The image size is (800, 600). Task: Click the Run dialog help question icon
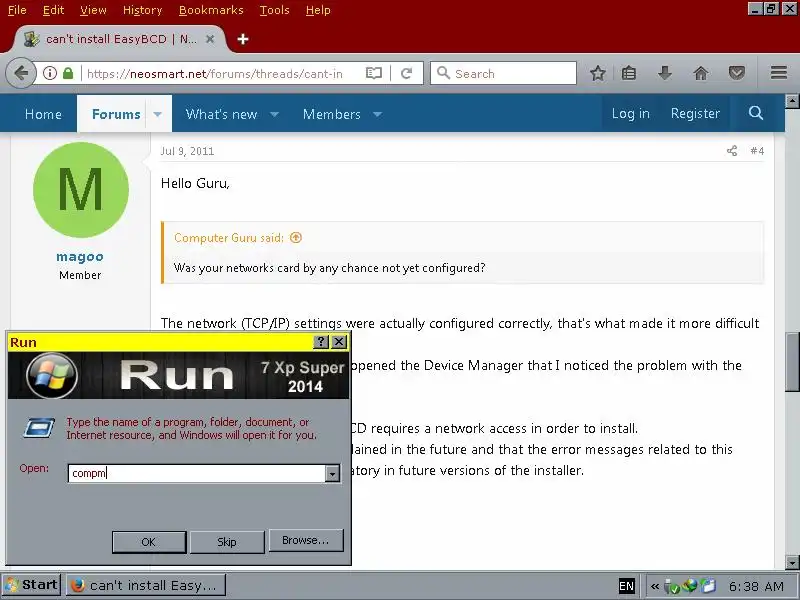(320, 342)
